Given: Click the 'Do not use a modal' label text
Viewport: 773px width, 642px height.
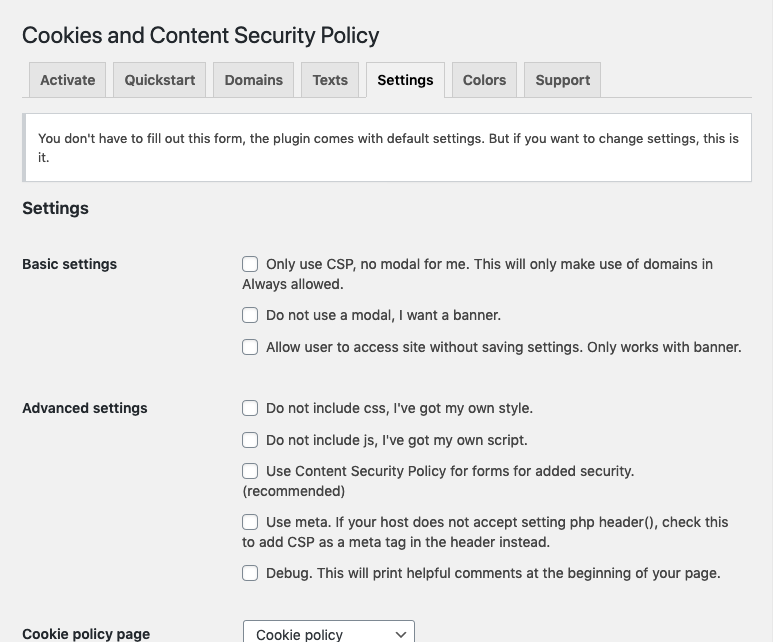Looking at the screenshot, I should click(383, 315).
